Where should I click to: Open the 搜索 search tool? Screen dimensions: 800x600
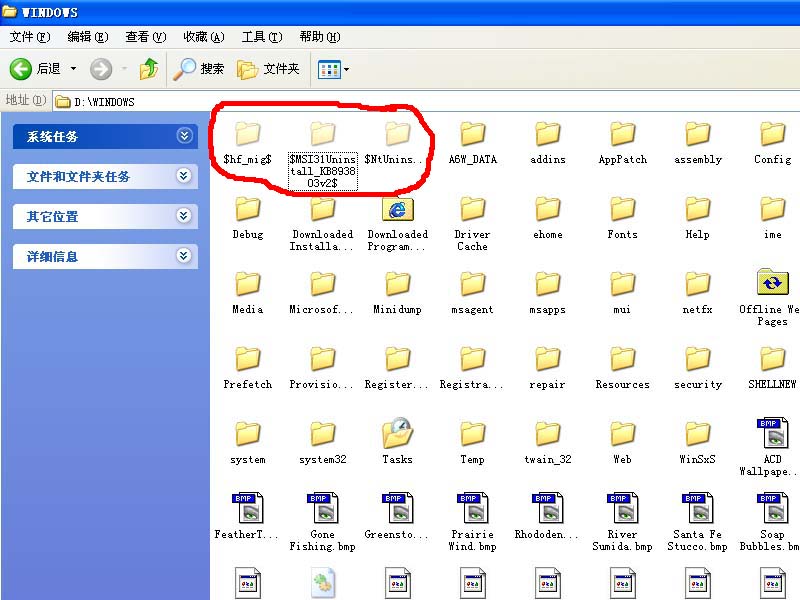(199, 69)
